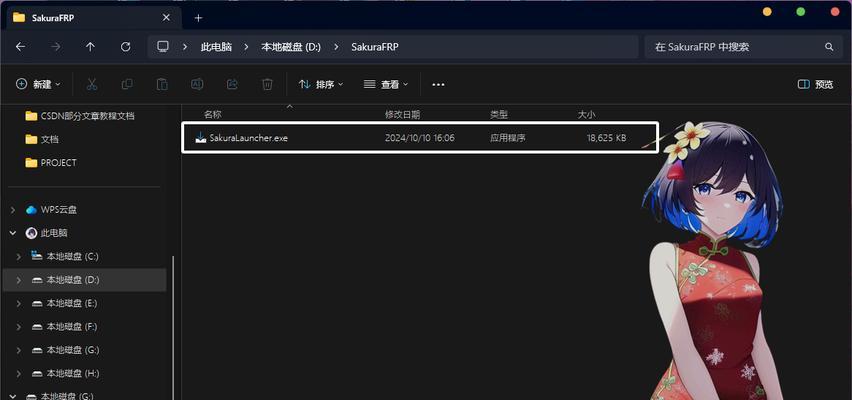
Task: Expand the 本地磁盘 (F:) node
Action: click(x=19, y=327)
